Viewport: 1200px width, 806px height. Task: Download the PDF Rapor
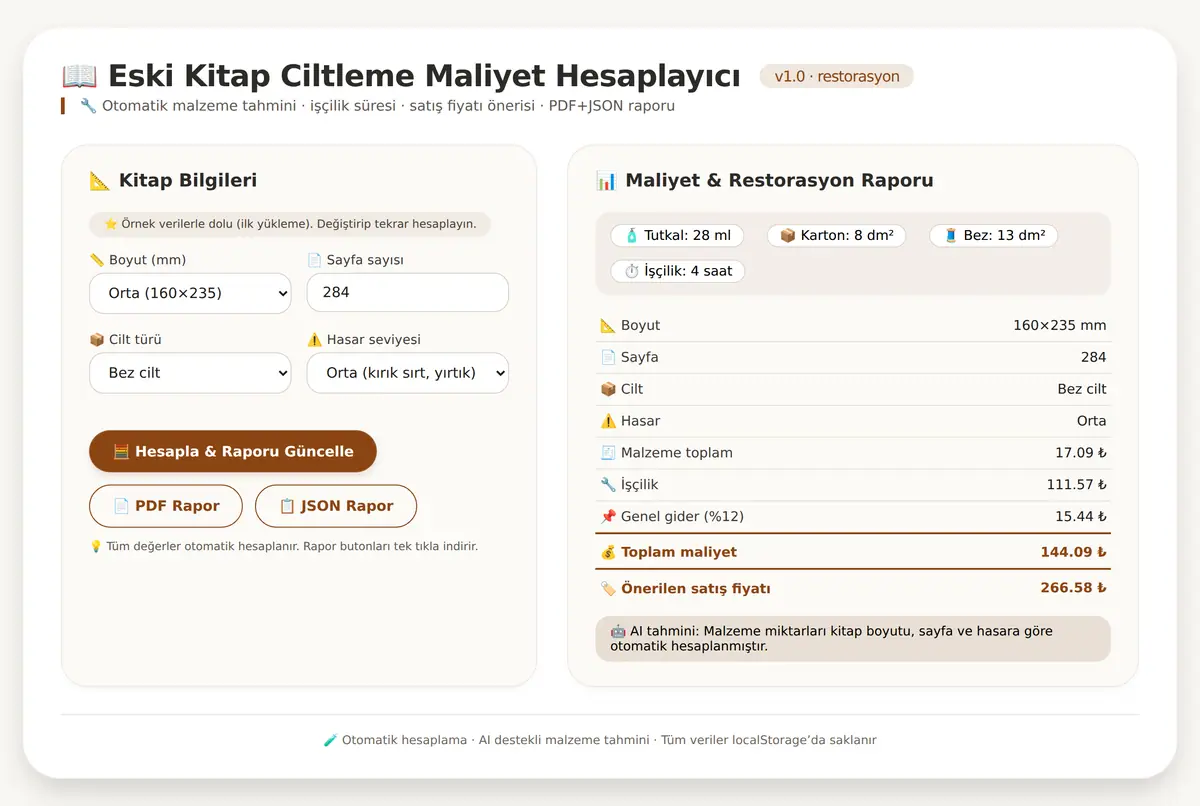(x=166, y=506)
